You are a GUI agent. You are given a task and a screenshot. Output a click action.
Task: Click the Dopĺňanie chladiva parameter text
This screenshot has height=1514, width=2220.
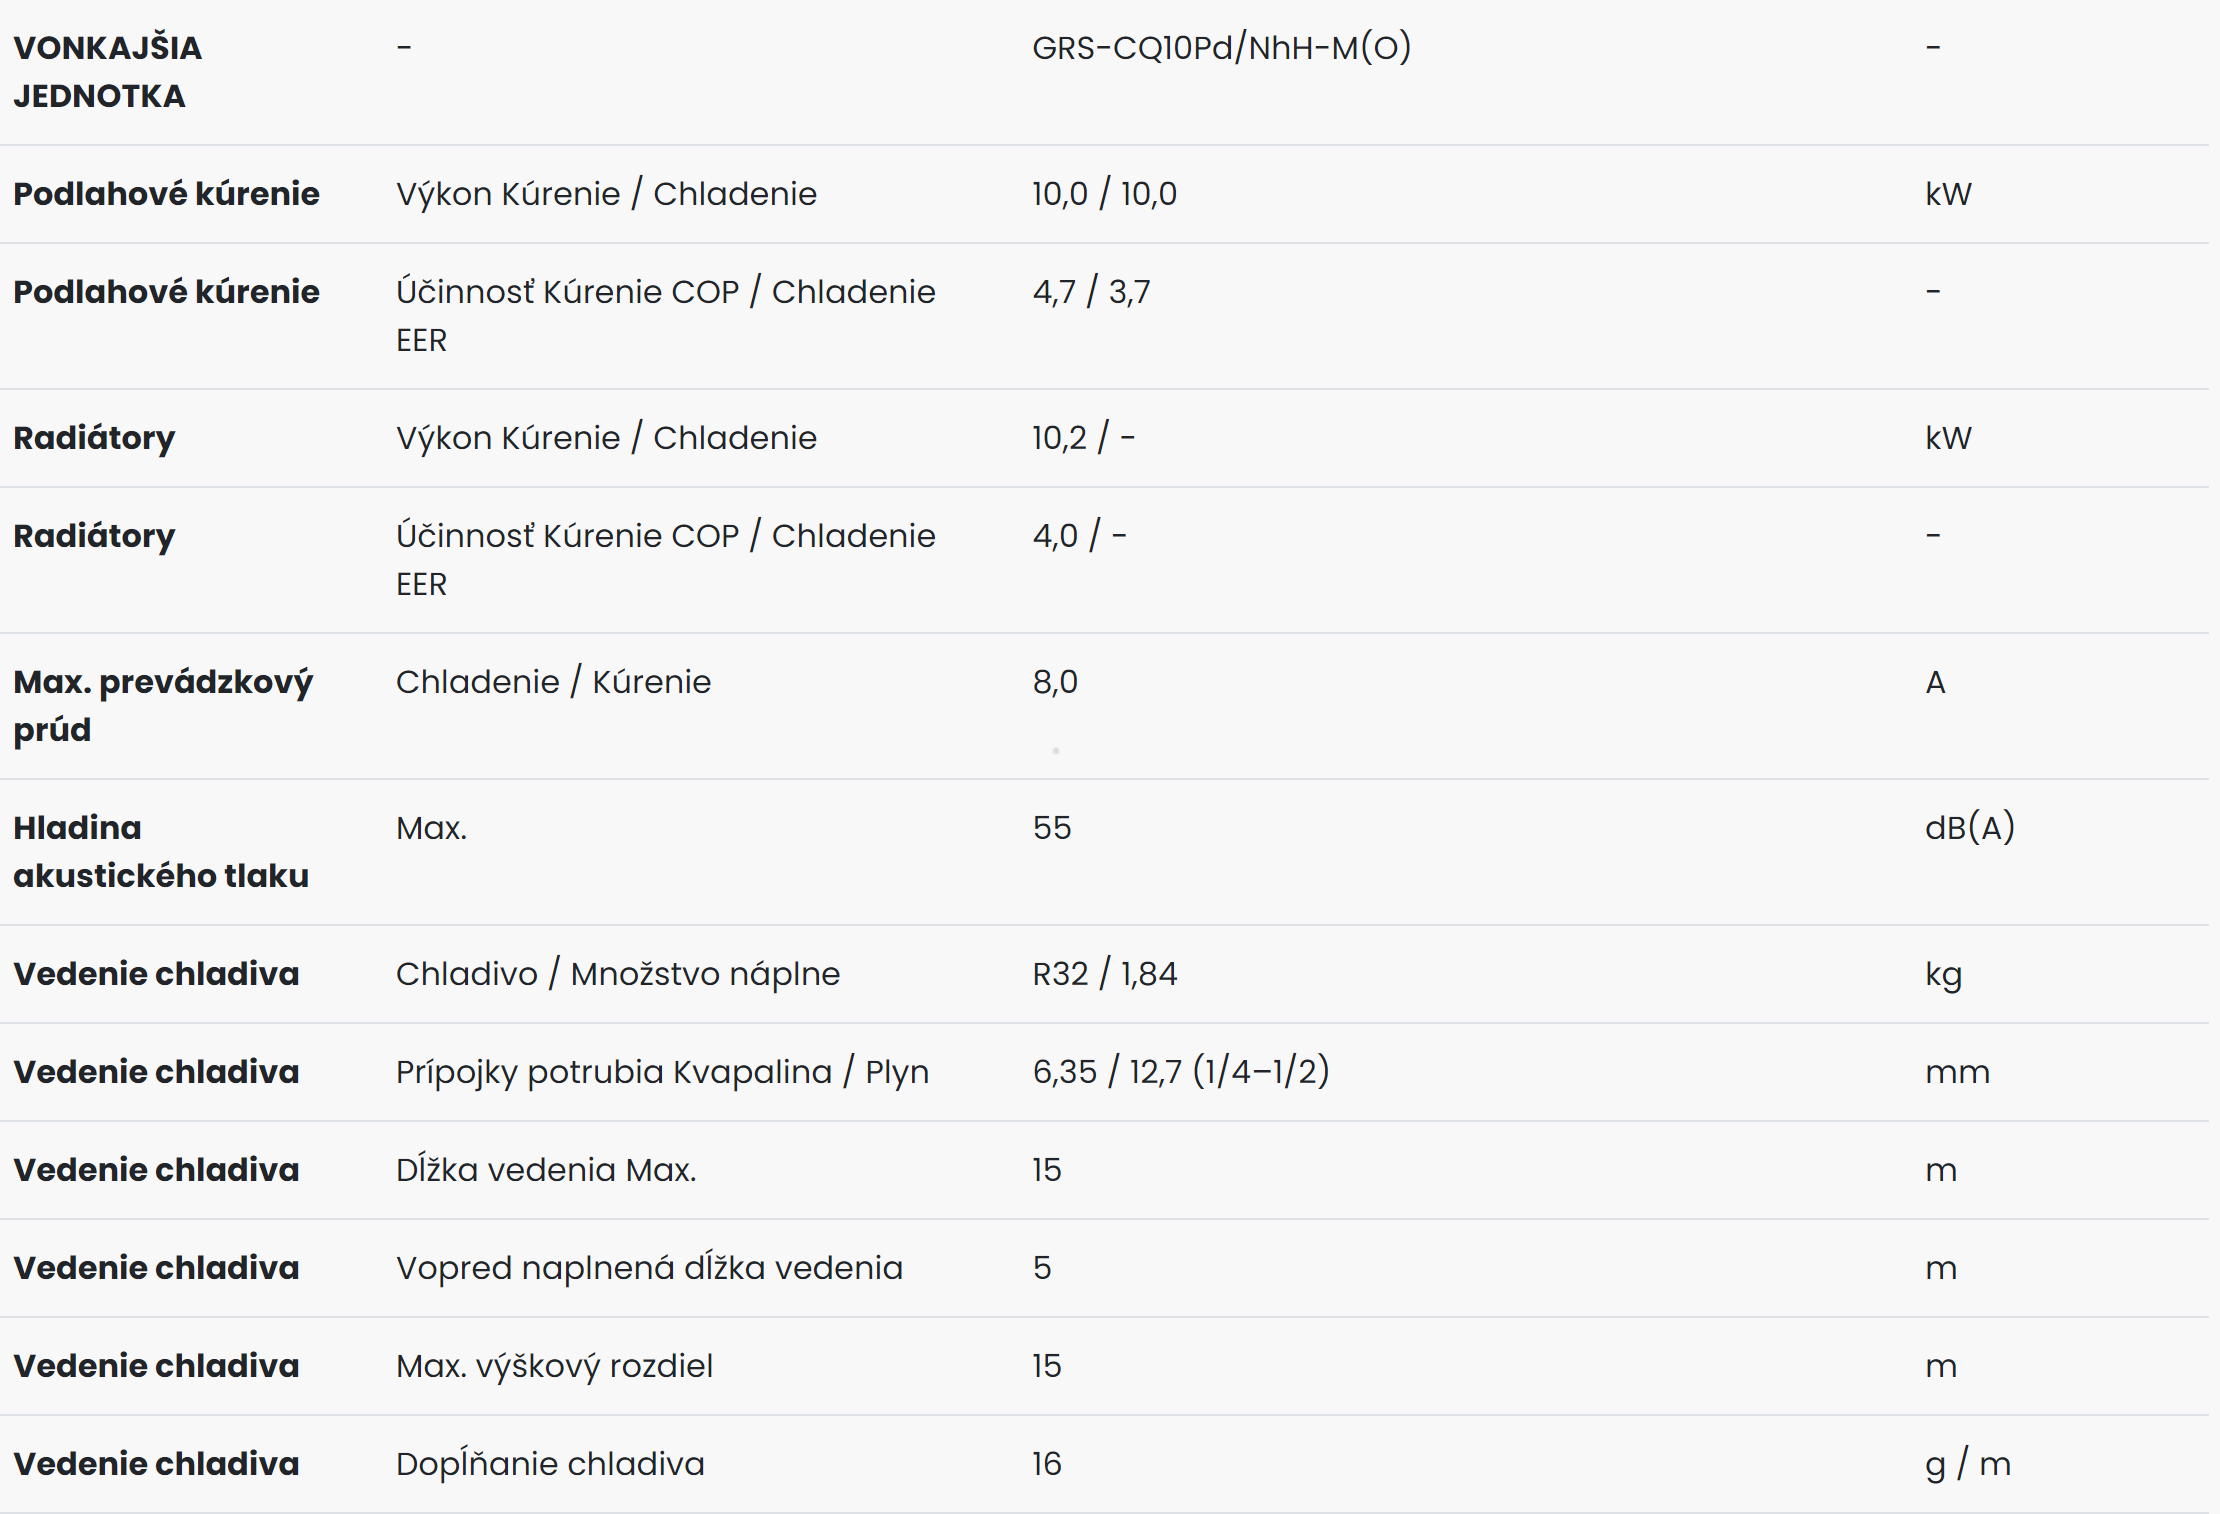coord(550,1463)
